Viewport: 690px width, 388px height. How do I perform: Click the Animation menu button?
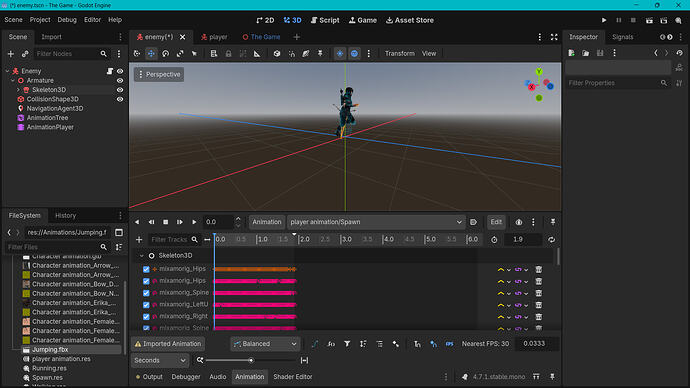point(267,222)
